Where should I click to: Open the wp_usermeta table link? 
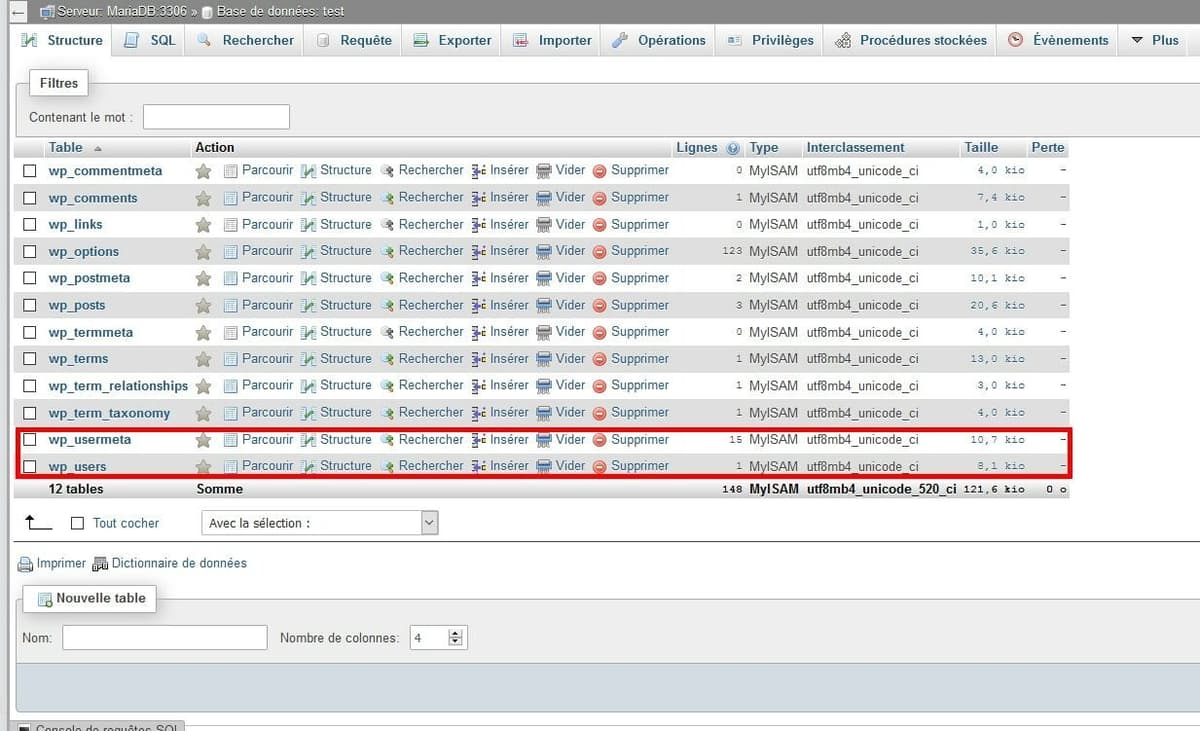pyautogui.click(x=90, y=440)
